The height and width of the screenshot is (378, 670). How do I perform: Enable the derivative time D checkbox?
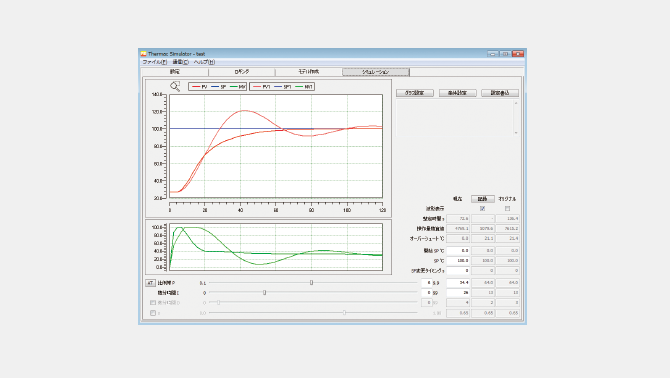[153, 302]
